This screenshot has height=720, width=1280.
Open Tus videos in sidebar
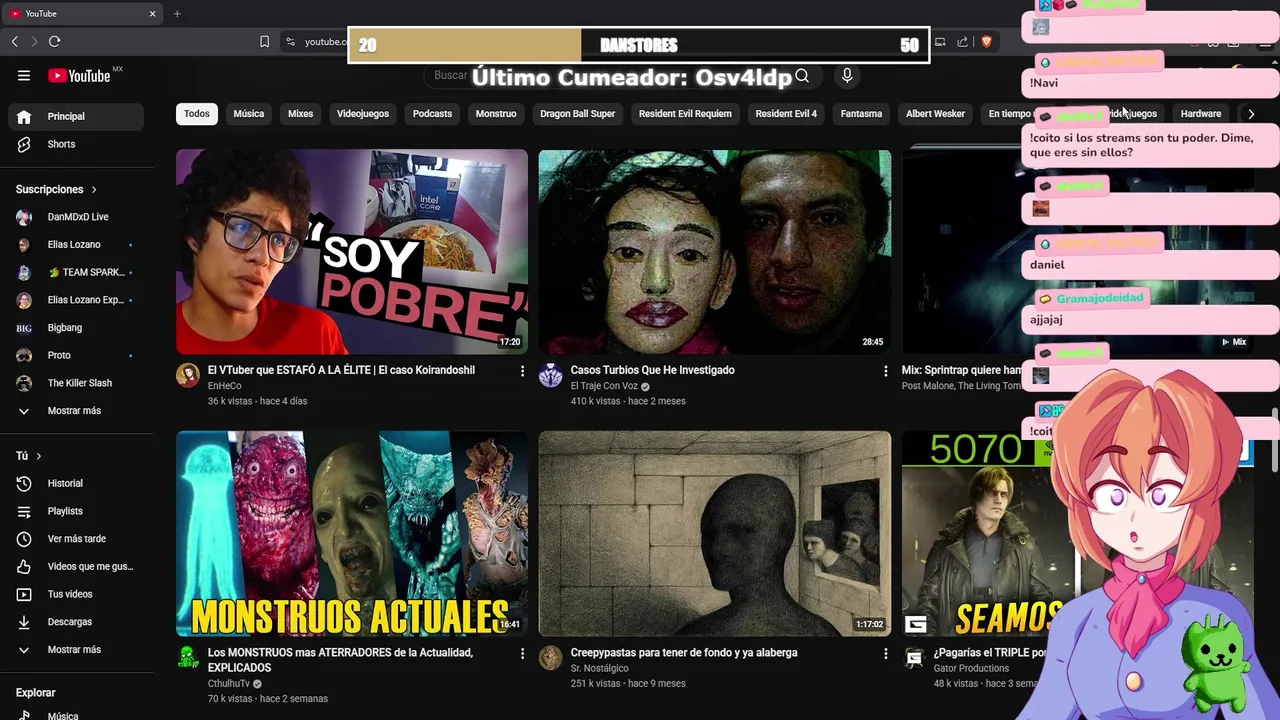click(x=76, y=594)
